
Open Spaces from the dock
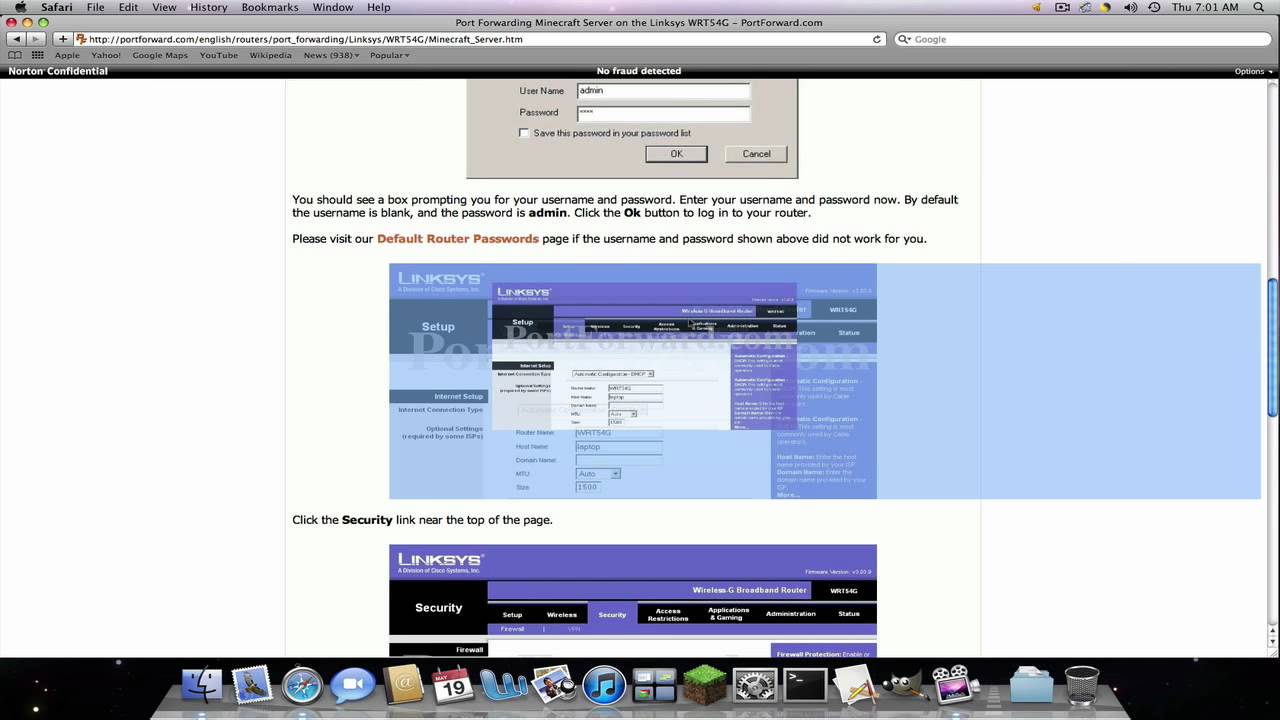pyautogui.click(x=654, y=686)
